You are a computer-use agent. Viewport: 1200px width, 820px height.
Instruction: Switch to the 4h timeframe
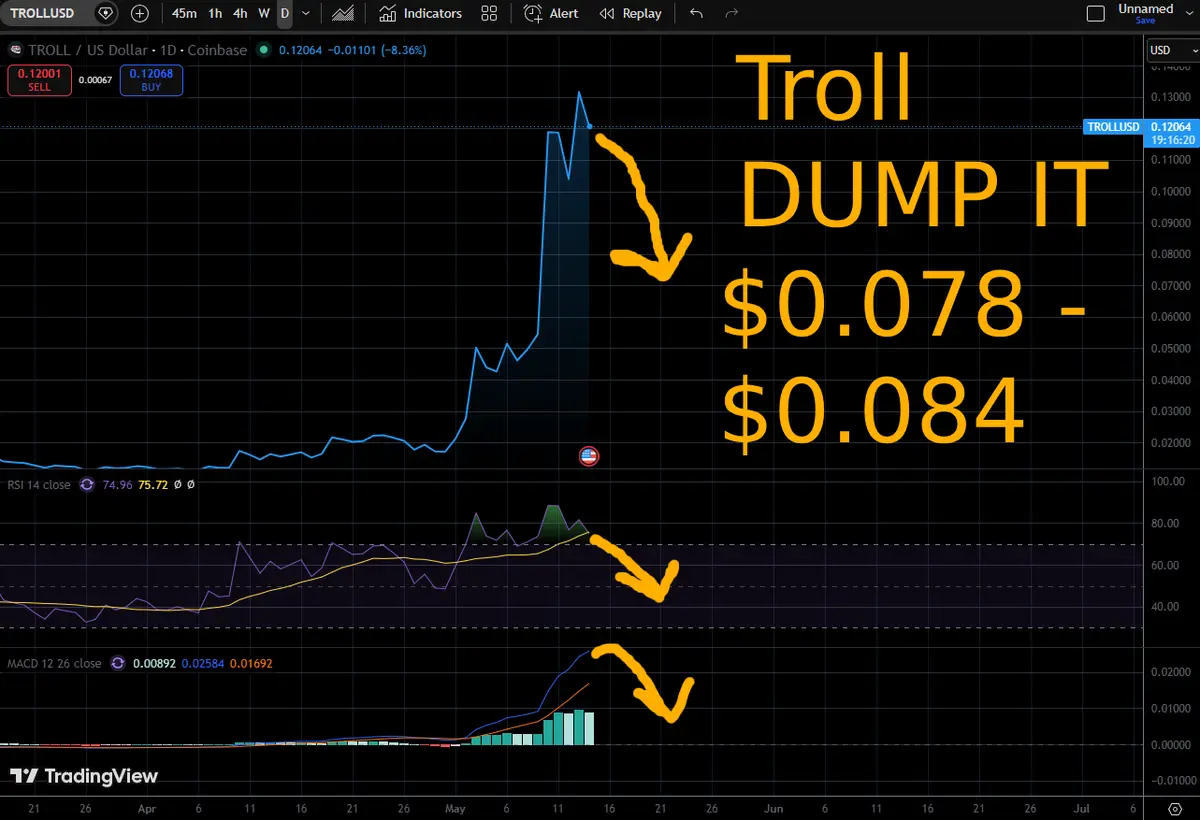point(240,14)
